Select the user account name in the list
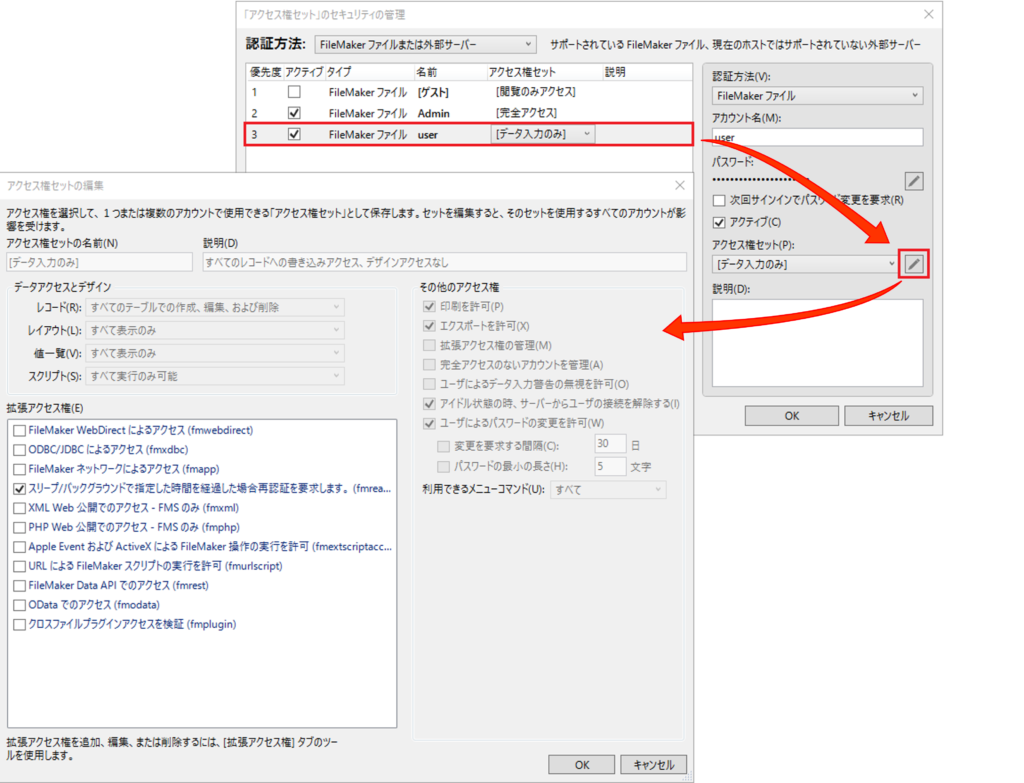The width and height of the screenshot is (1024, 783). [428, 135]
